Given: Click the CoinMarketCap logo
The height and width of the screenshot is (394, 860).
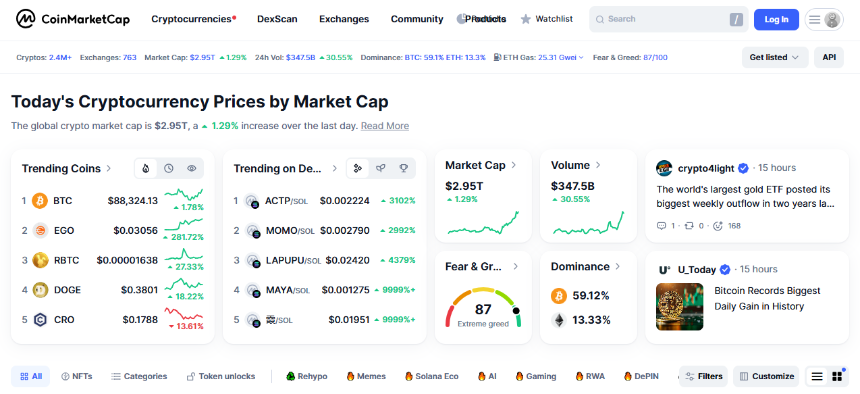Looking at the screenshot, I should point(73,19).
